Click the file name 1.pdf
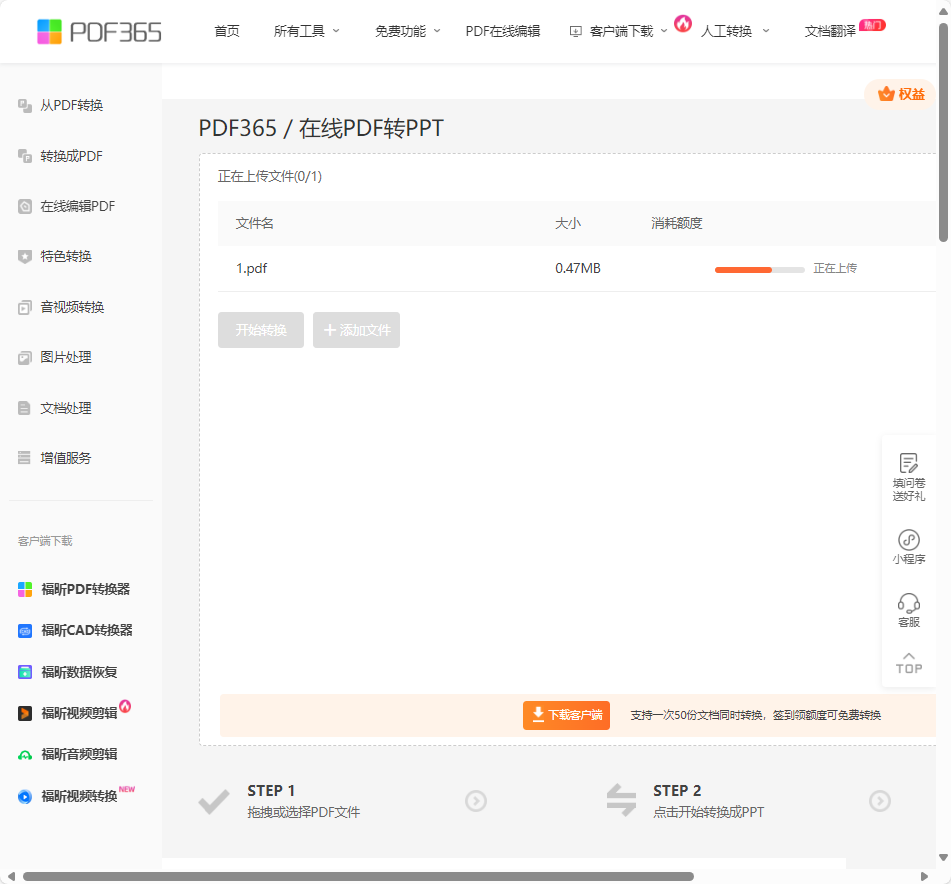Image resolution: width=951 pixels, height=884 pixels. [x=252, y=269]
